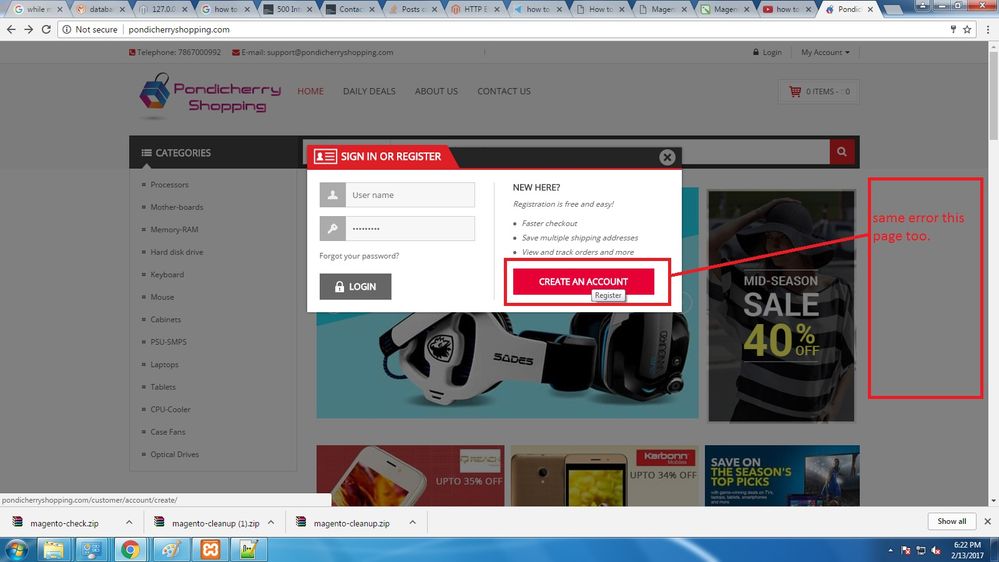Close the Sign In or Register popup

coord(667,157)
